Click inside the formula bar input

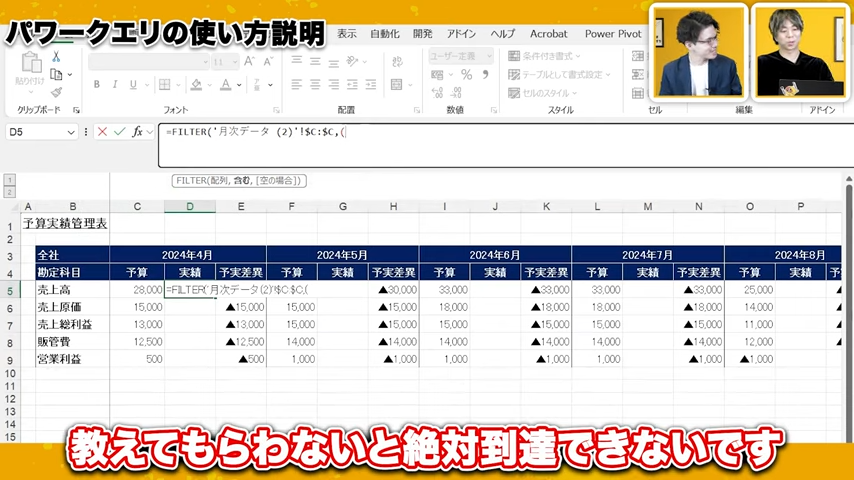click(507, 145)
